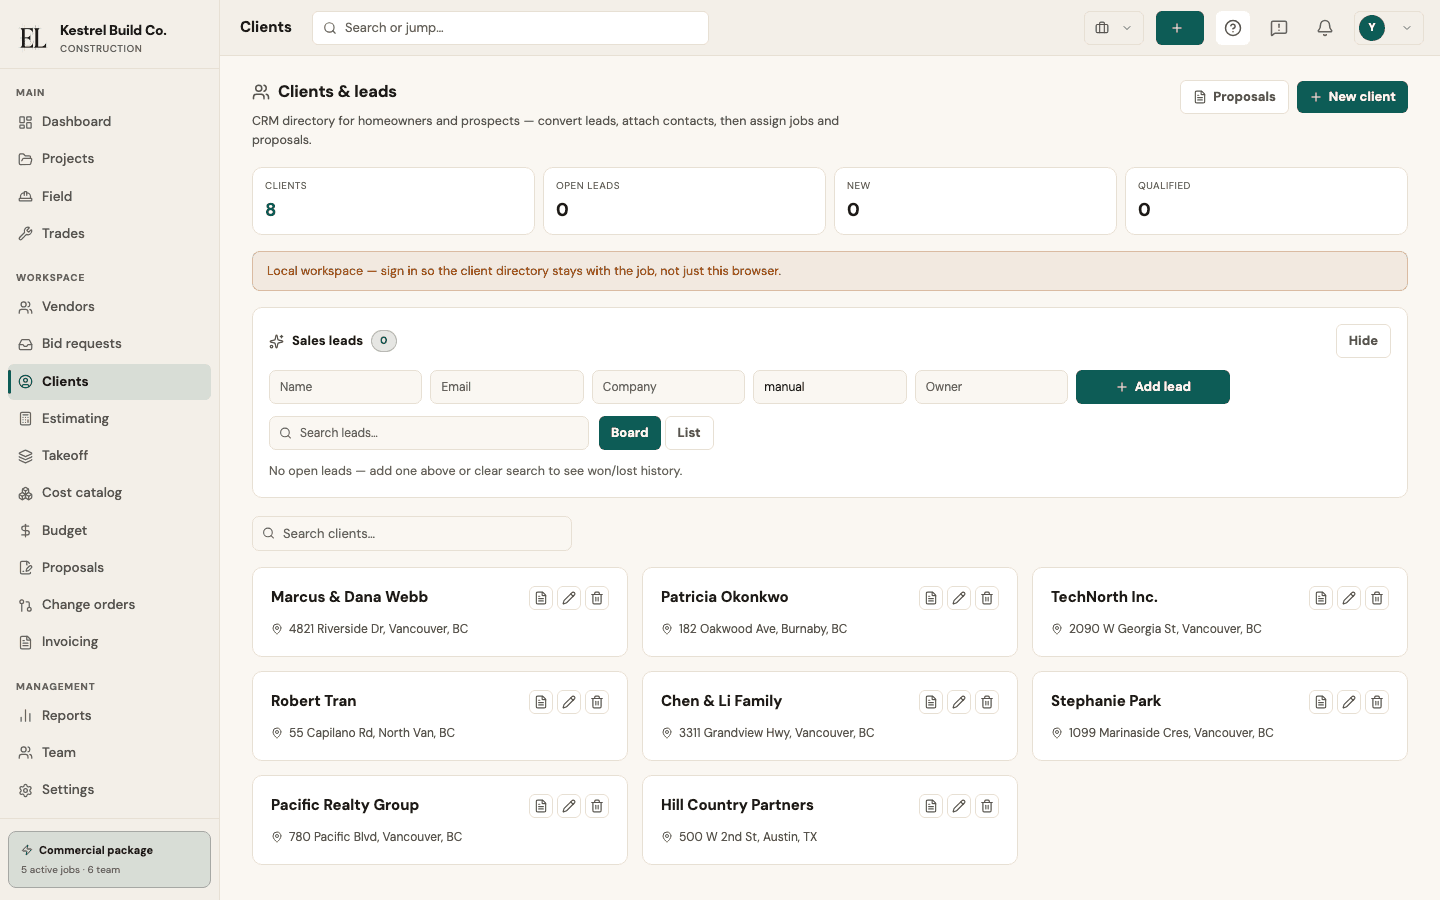Click the green quick-add plus button
Viewport: 1440px width, 900px height.
click(1180, 28)
